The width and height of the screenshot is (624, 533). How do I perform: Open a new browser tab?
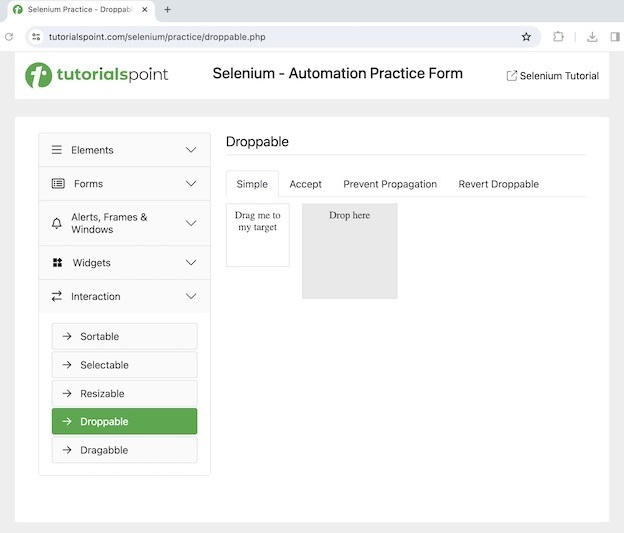click(167, 10)
